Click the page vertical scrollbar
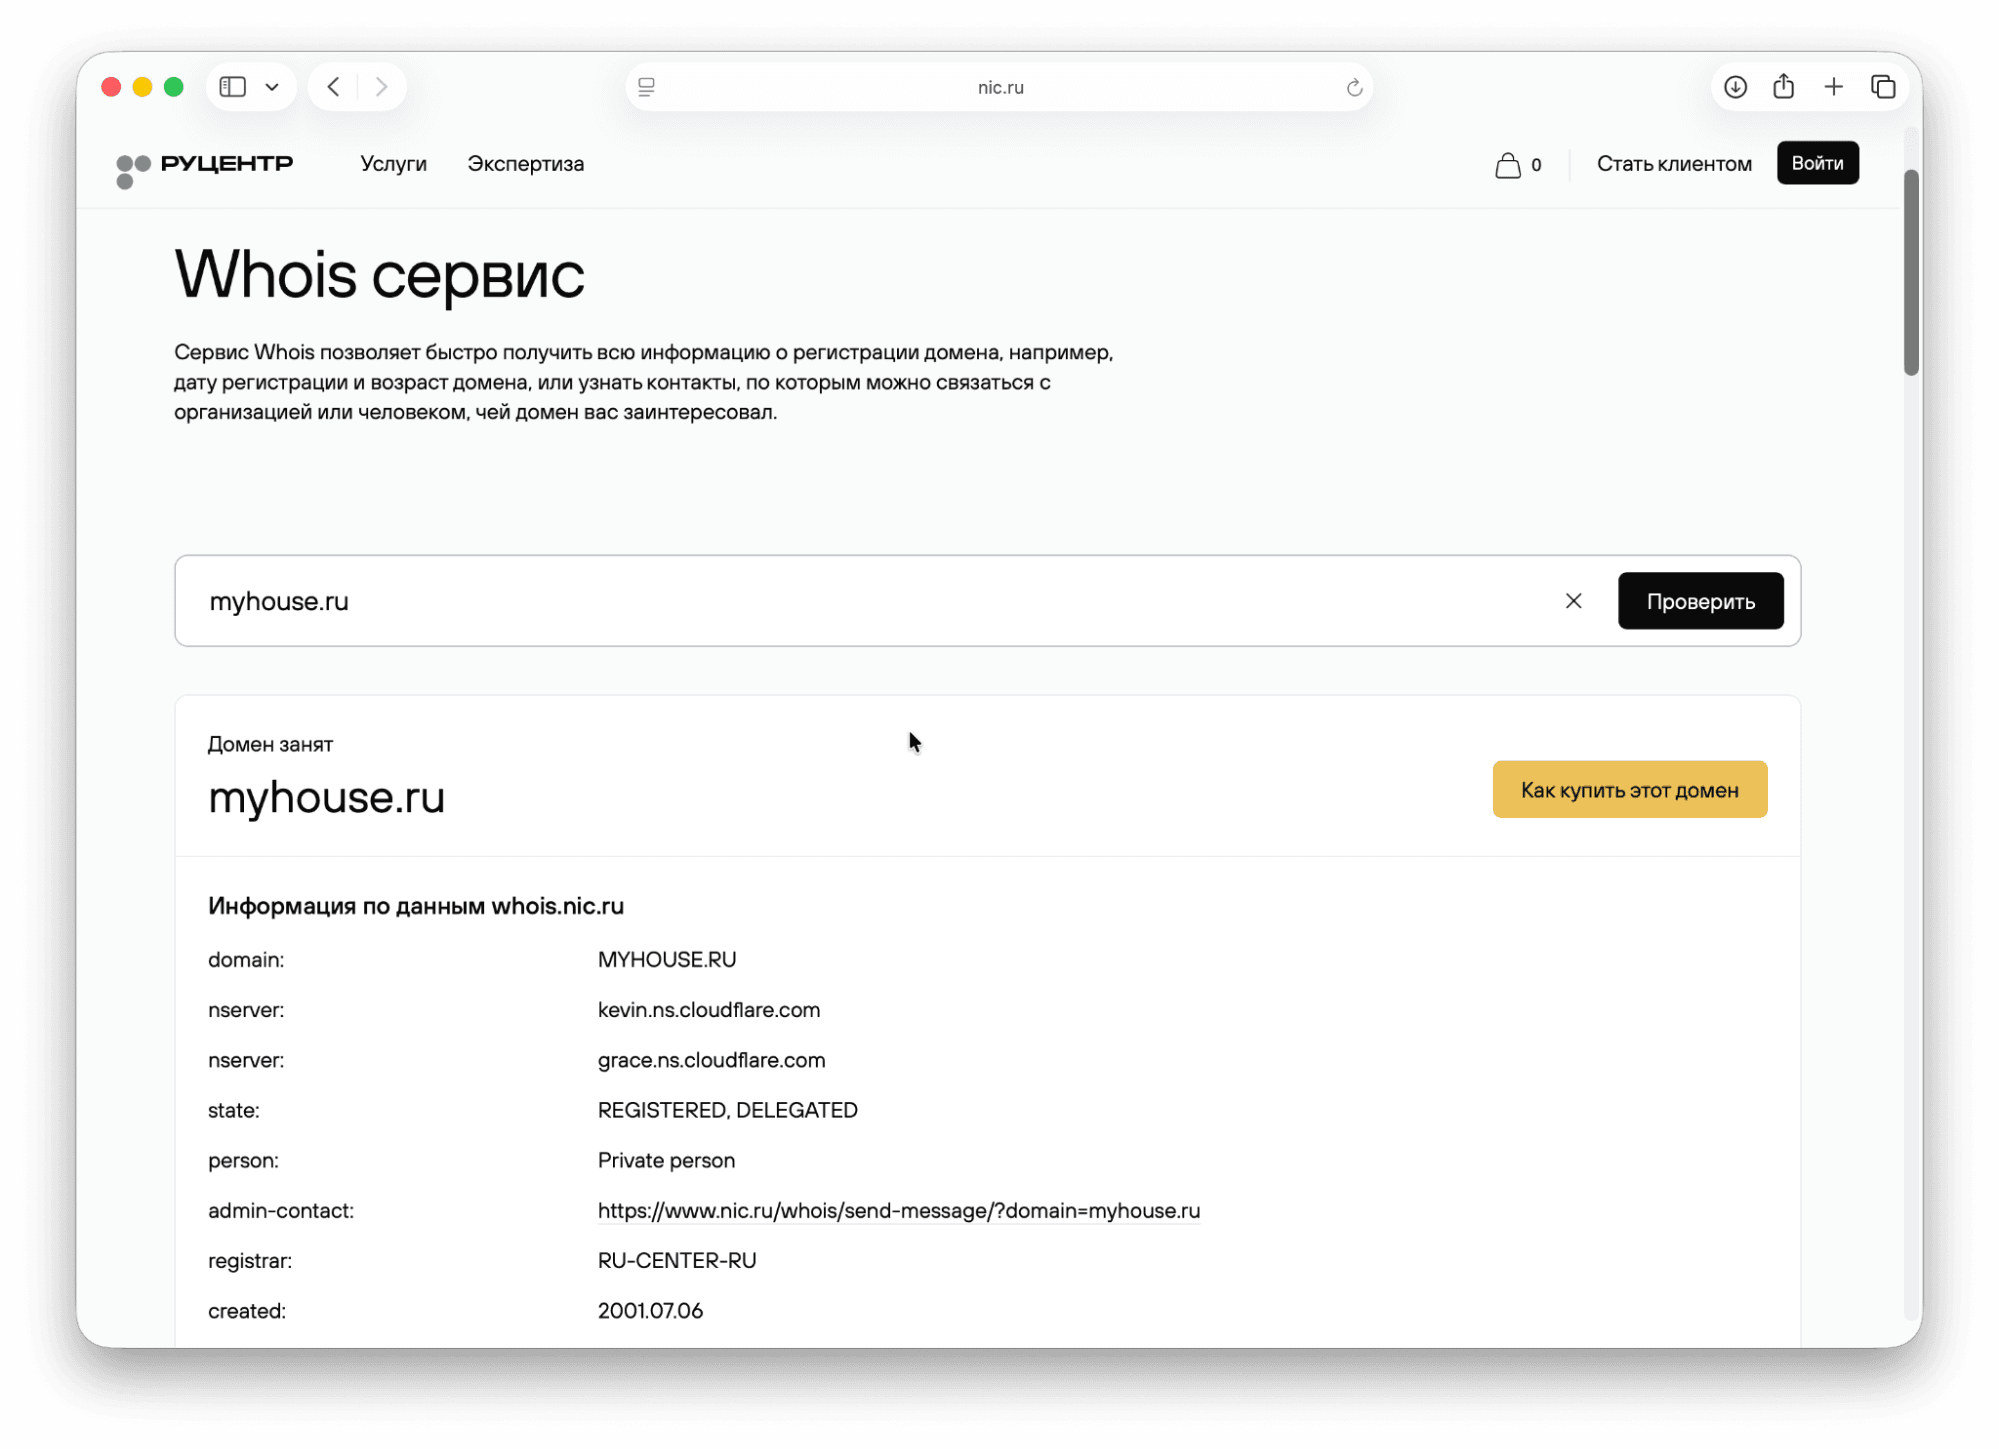The width and height of the screenshot is (1999, 1449). (x=1910, y=272)
